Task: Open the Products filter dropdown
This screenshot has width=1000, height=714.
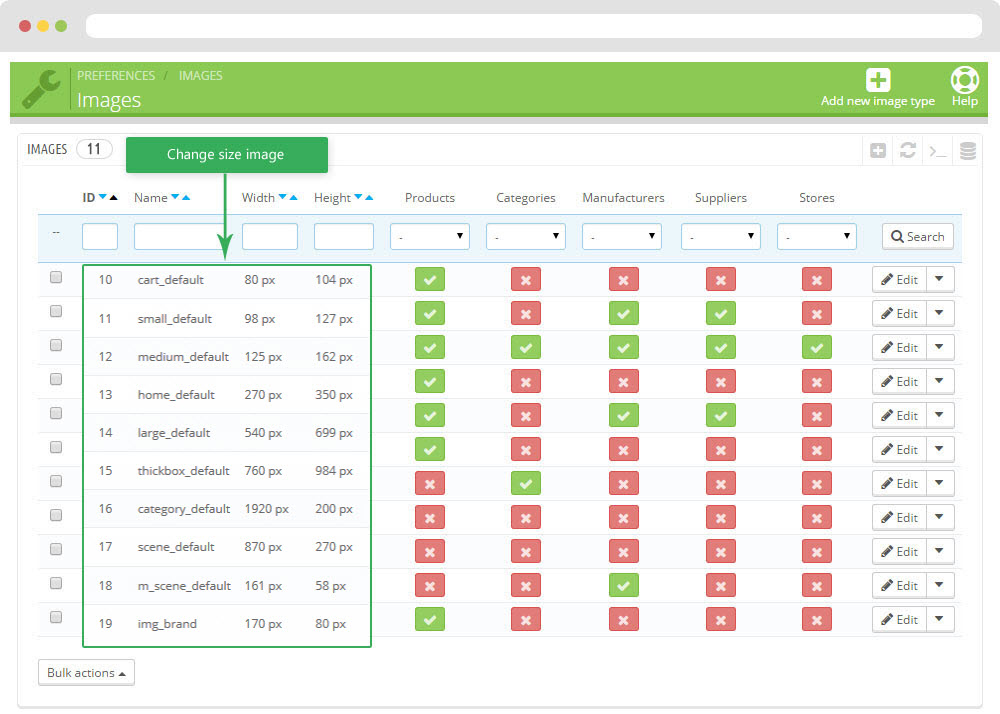Action: pyautogui.click(x=430, y=237)
